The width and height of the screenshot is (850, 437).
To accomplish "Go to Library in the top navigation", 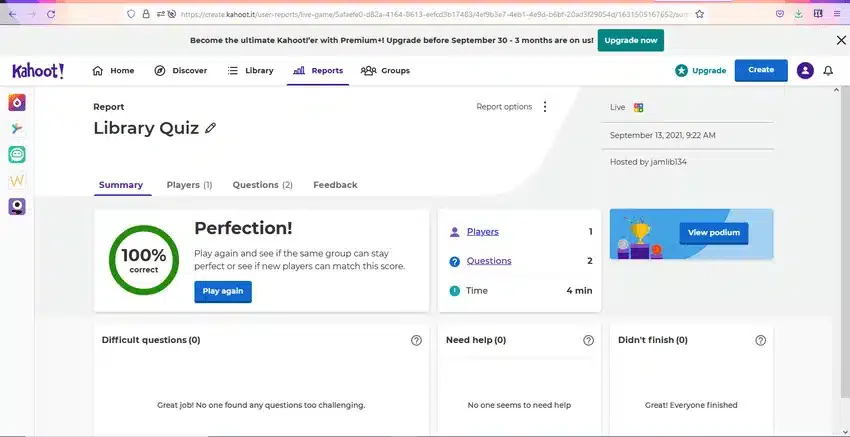I will point(250,70).
